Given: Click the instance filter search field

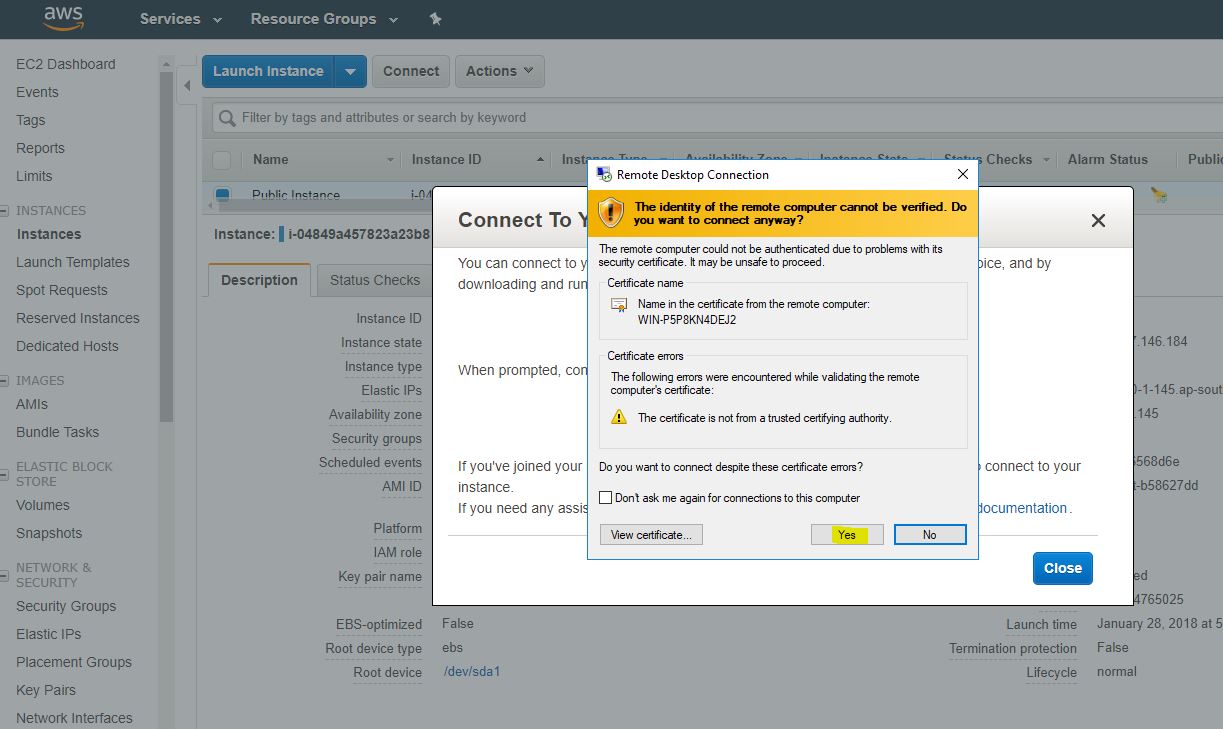Looking at the screenshot, I should coord(700,118).
